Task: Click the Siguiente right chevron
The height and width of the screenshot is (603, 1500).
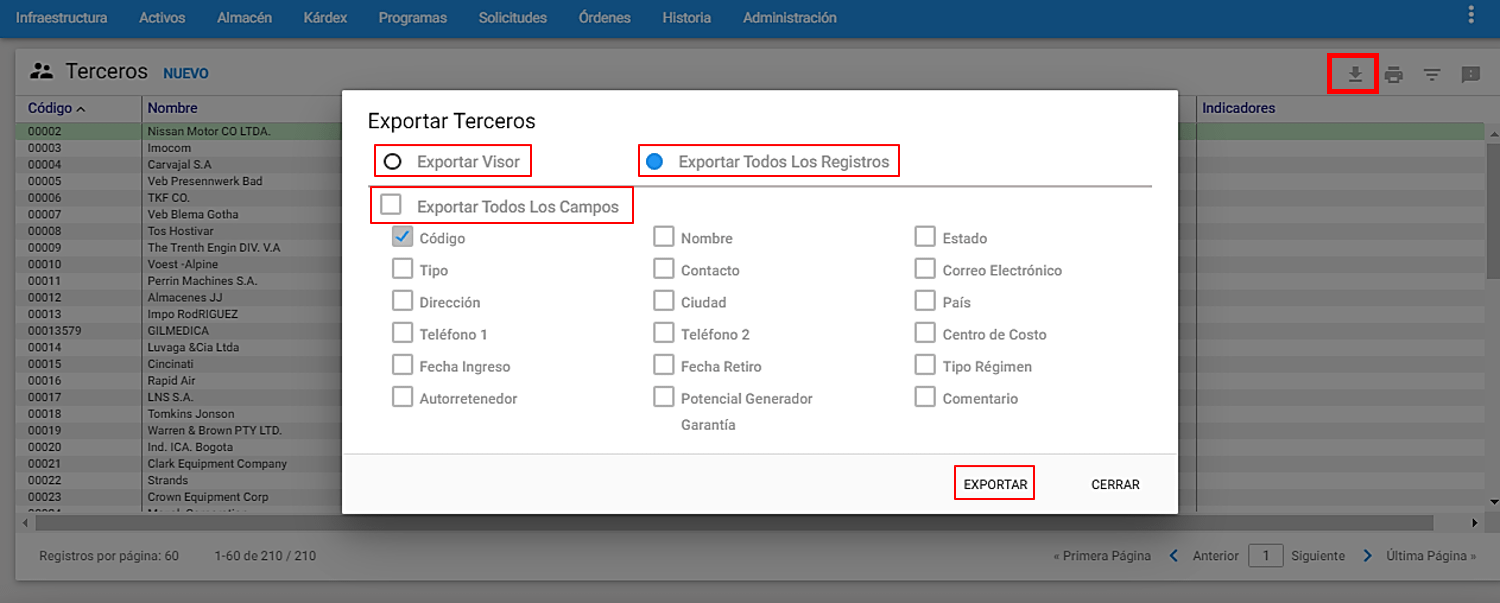Action: pyautogui.click(x=1367, y=555)
